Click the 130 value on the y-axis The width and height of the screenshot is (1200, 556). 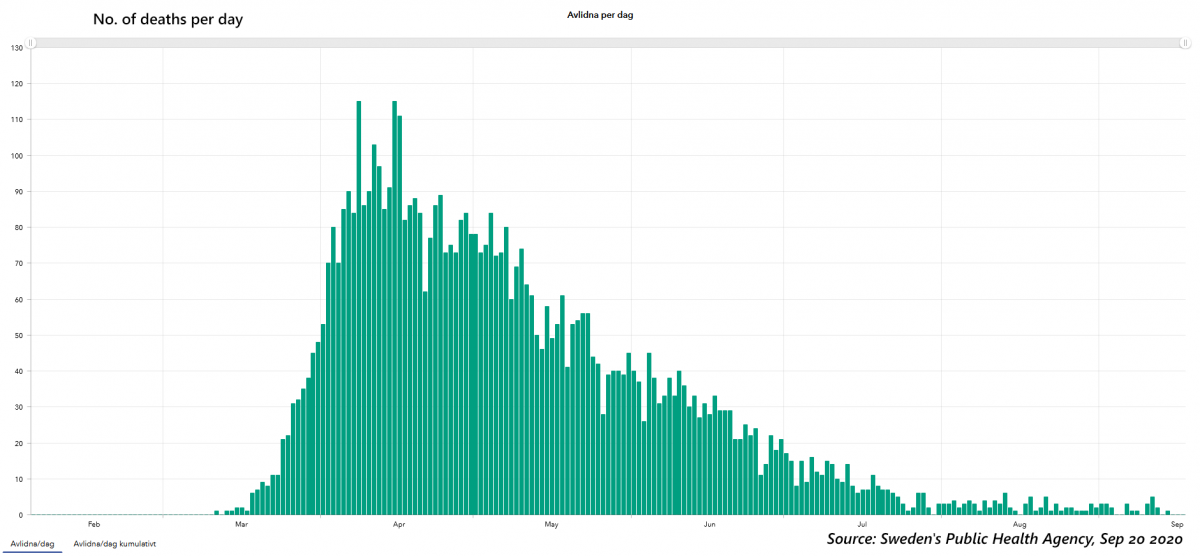point(17,48)
